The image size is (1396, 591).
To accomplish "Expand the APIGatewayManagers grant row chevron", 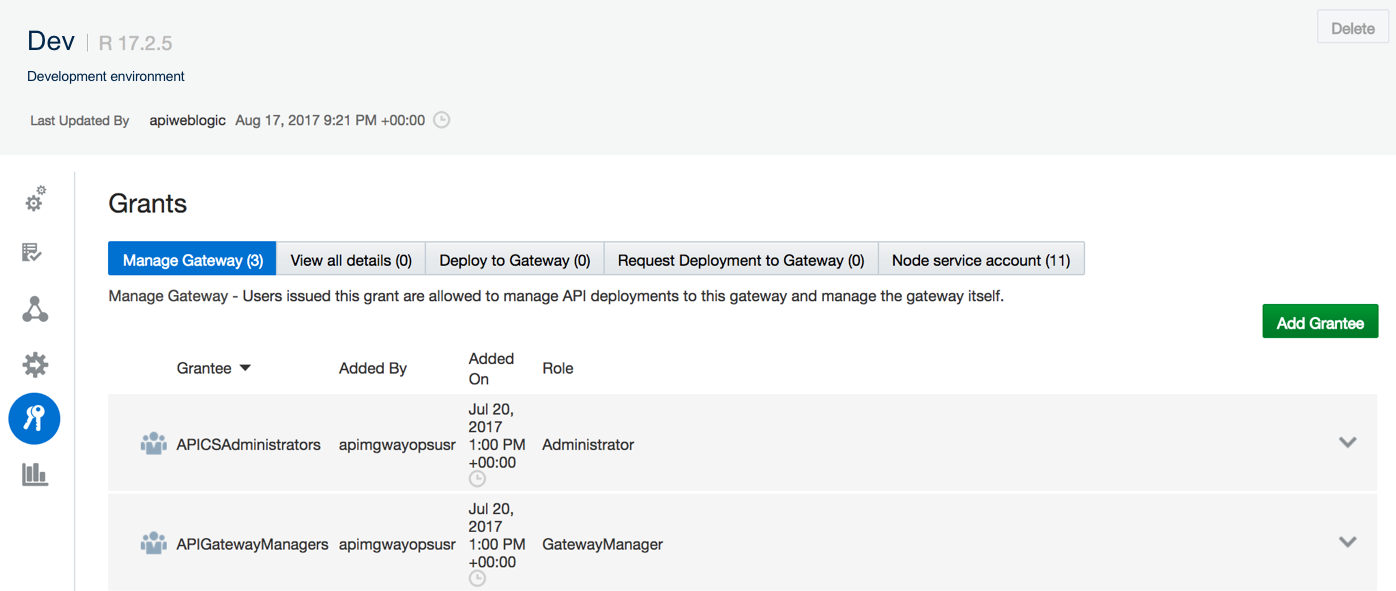I will pos(1347,542).
